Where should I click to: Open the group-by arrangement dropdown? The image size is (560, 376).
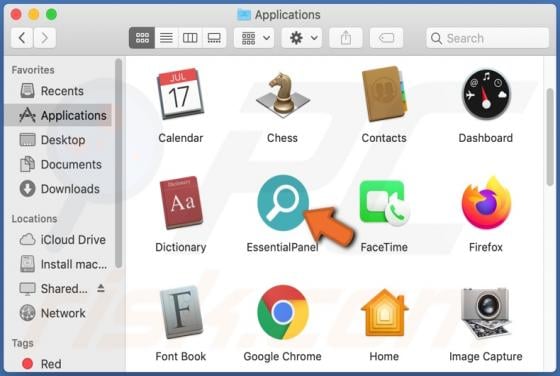254,37
